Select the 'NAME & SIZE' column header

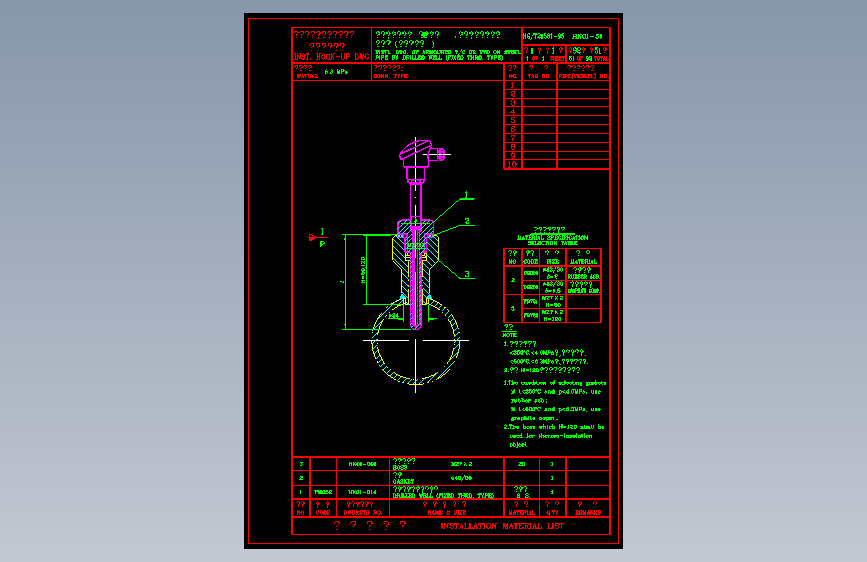(x=447, y=513)
